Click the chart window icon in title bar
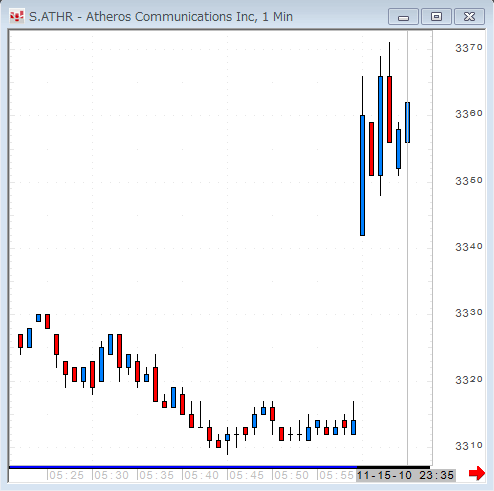494x491 pixels. click(17, 16)
